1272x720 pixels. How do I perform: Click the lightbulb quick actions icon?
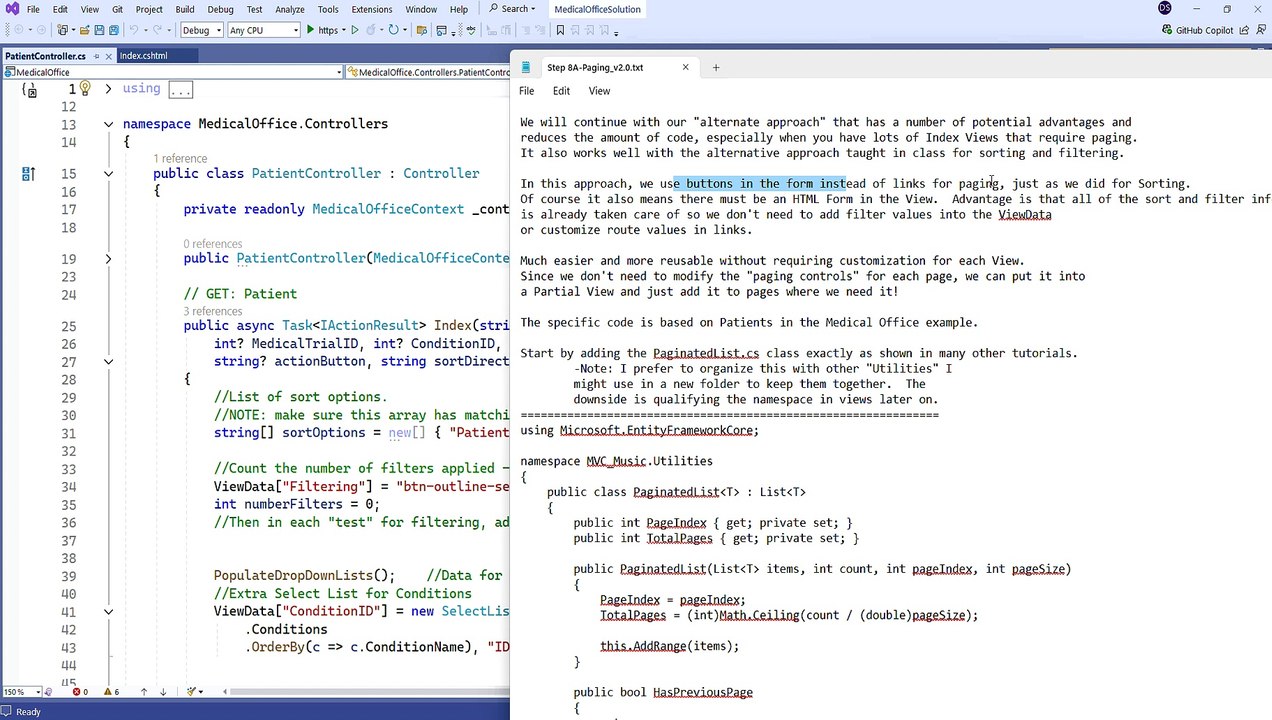(x=85, y=89)
